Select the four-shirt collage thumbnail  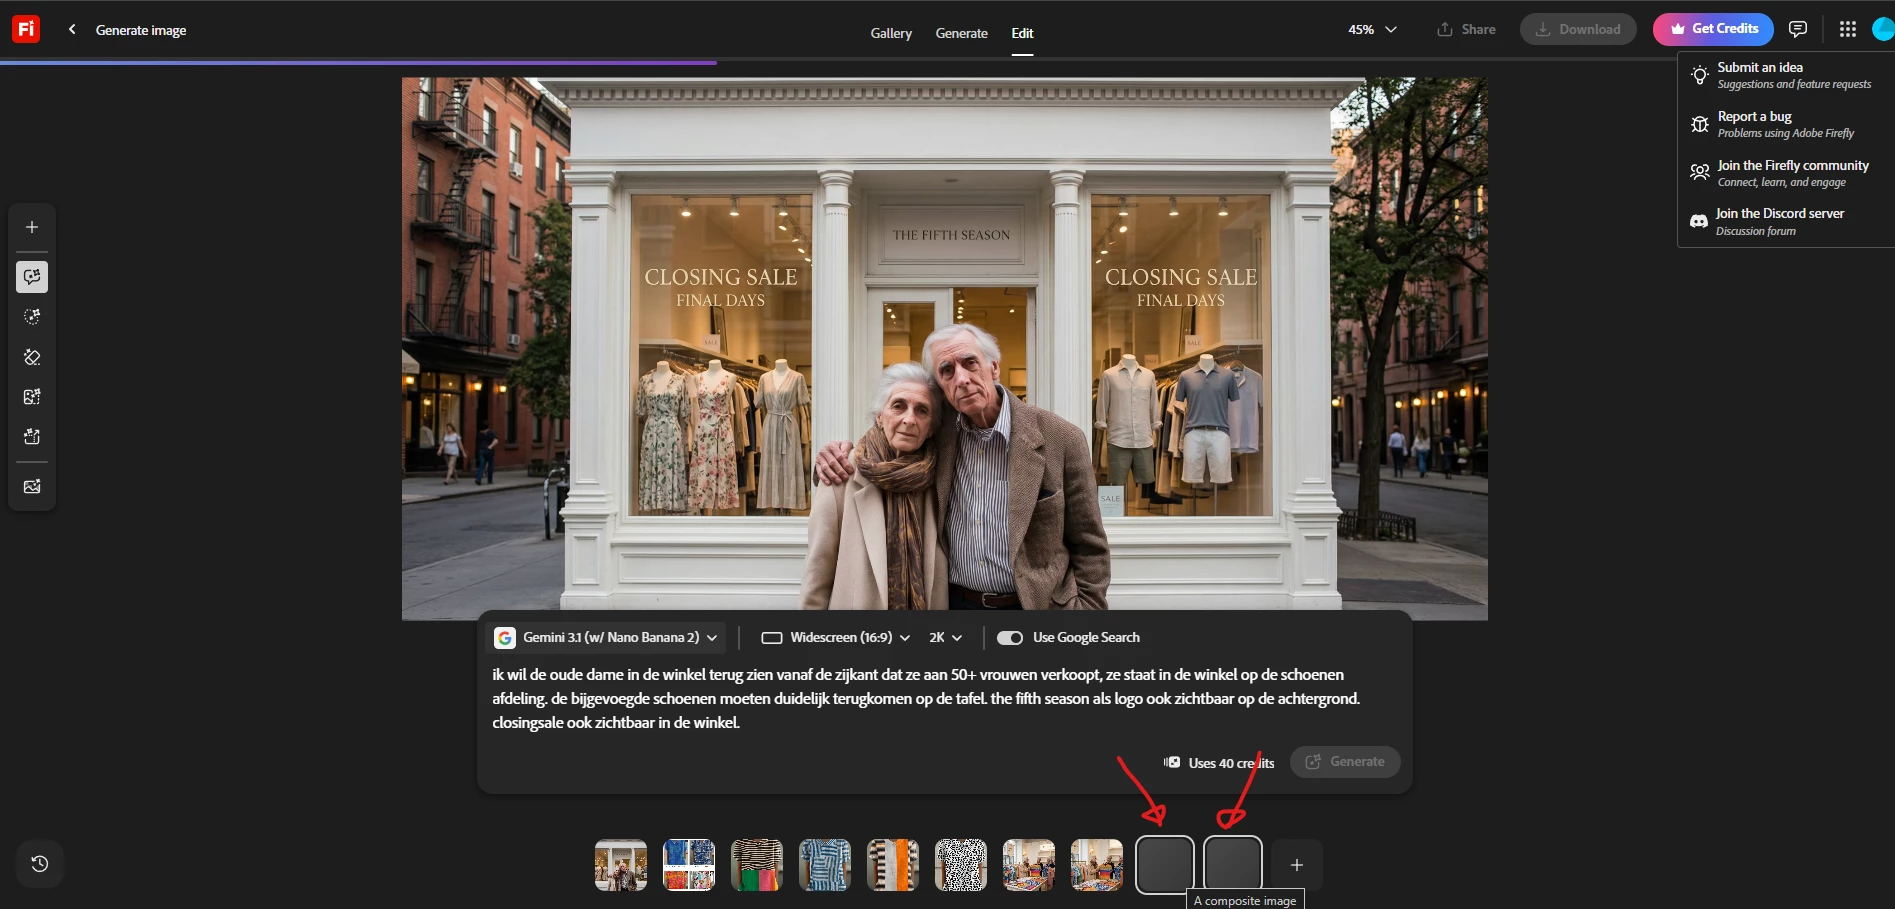tap(689, 865)
